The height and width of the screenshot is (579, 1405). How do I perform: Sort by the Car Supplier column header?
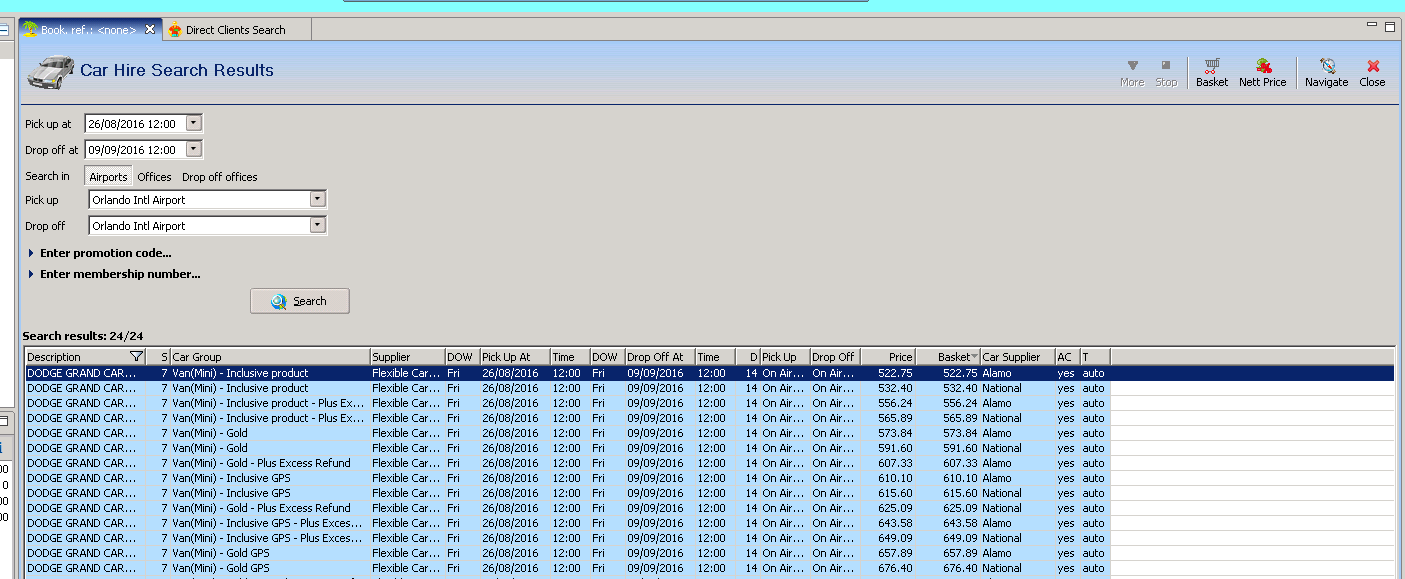coord(1017,357)
